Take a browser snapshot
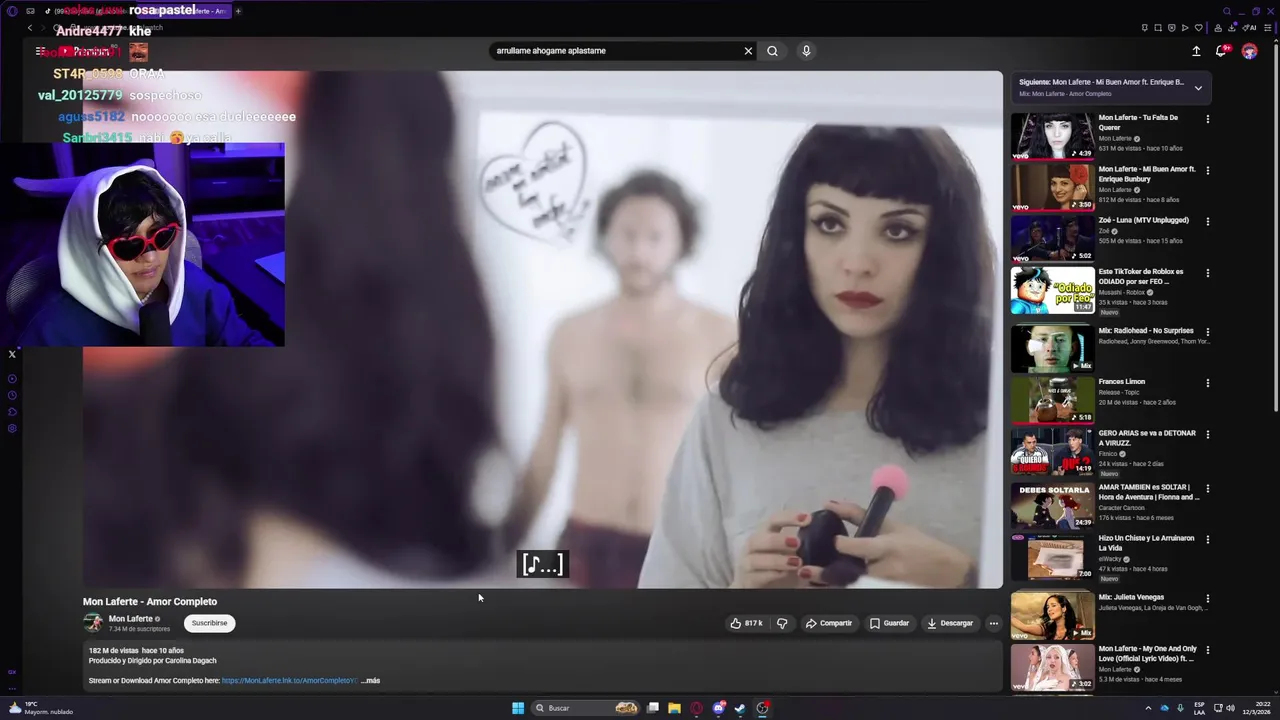This screenshot has height=720, width=1280. 1158,28
